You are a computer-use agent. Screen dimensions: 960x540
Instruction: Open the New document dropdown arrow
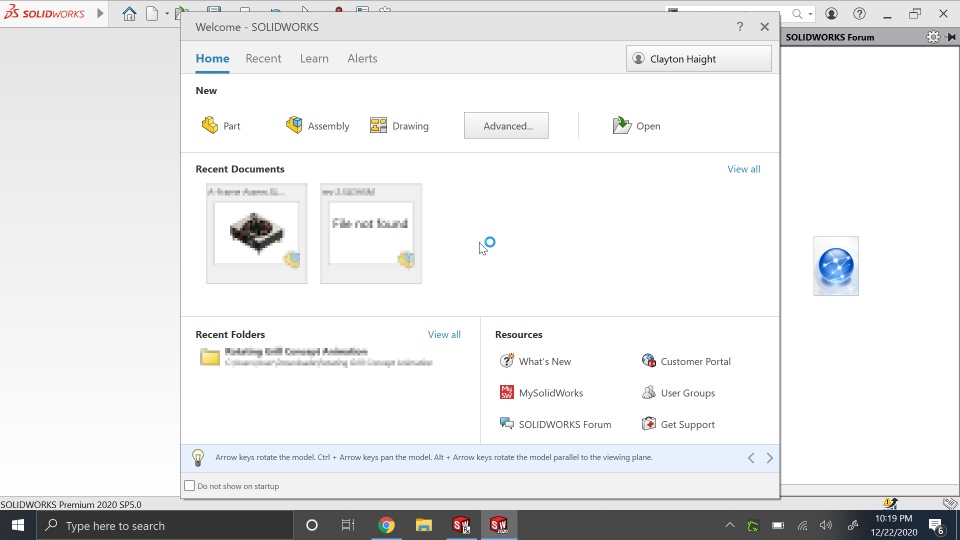167,13
